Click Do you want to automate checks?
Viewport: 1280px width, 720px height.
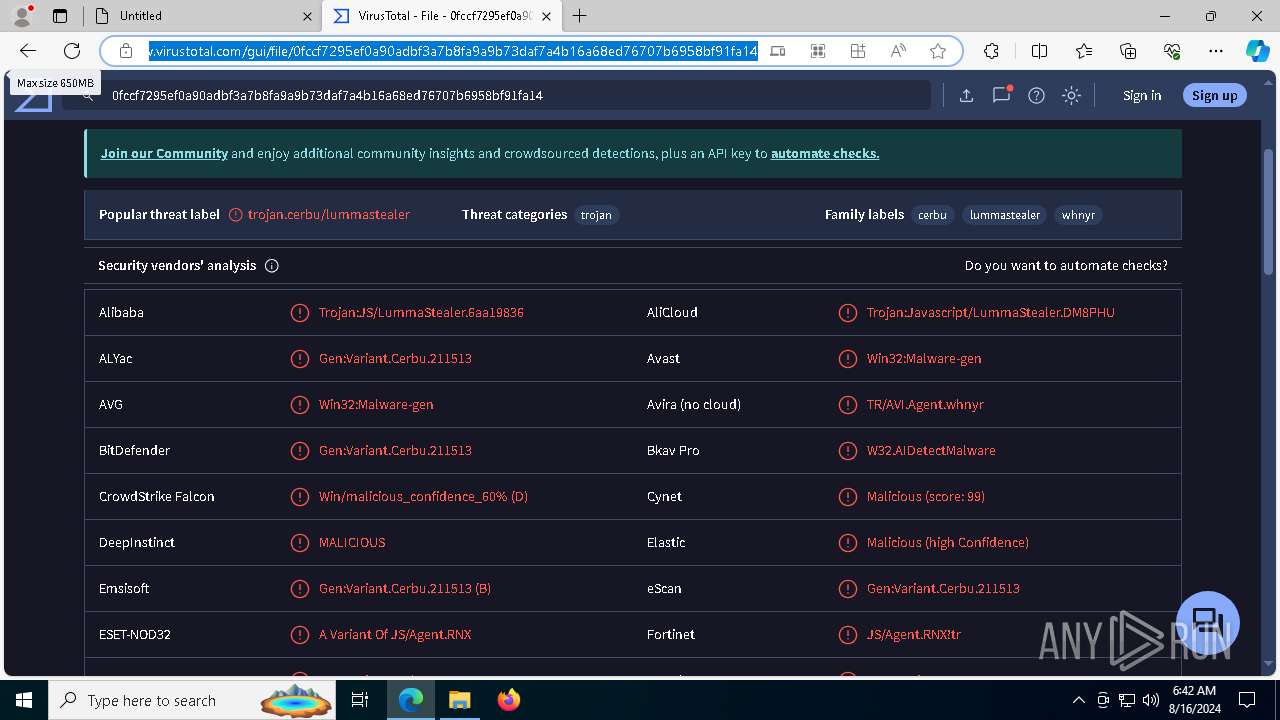(1066, 265)
